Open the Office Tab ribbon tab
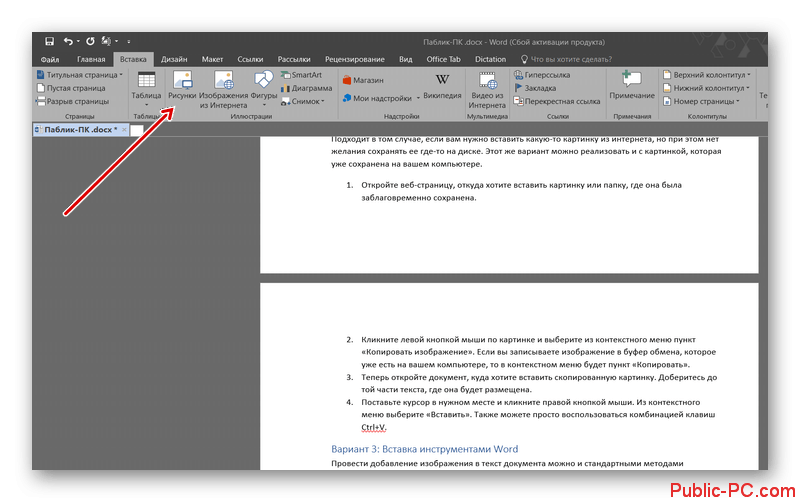 (x=443, y=59)
